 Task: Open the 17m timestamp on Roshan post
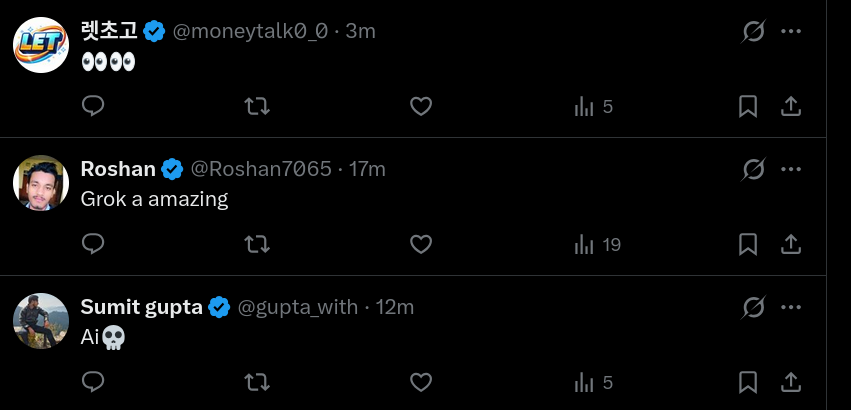[x=367, y=169]
